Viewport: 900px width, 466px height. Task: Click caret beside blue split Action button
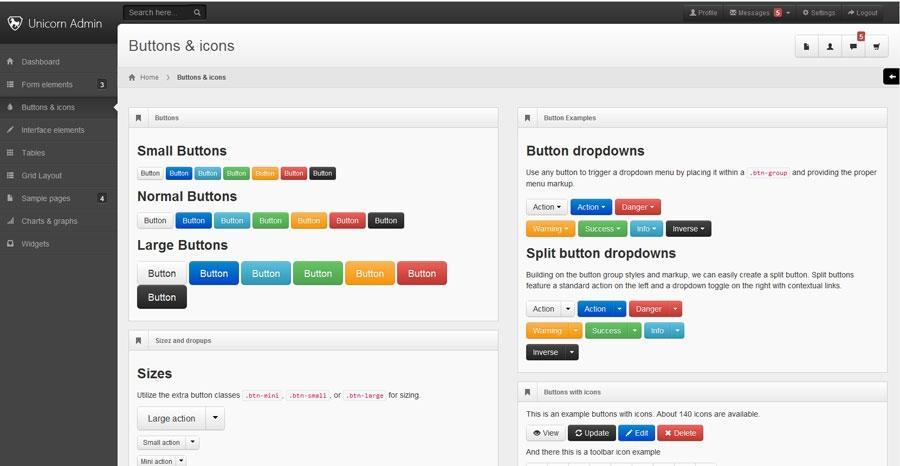(619, 309)
